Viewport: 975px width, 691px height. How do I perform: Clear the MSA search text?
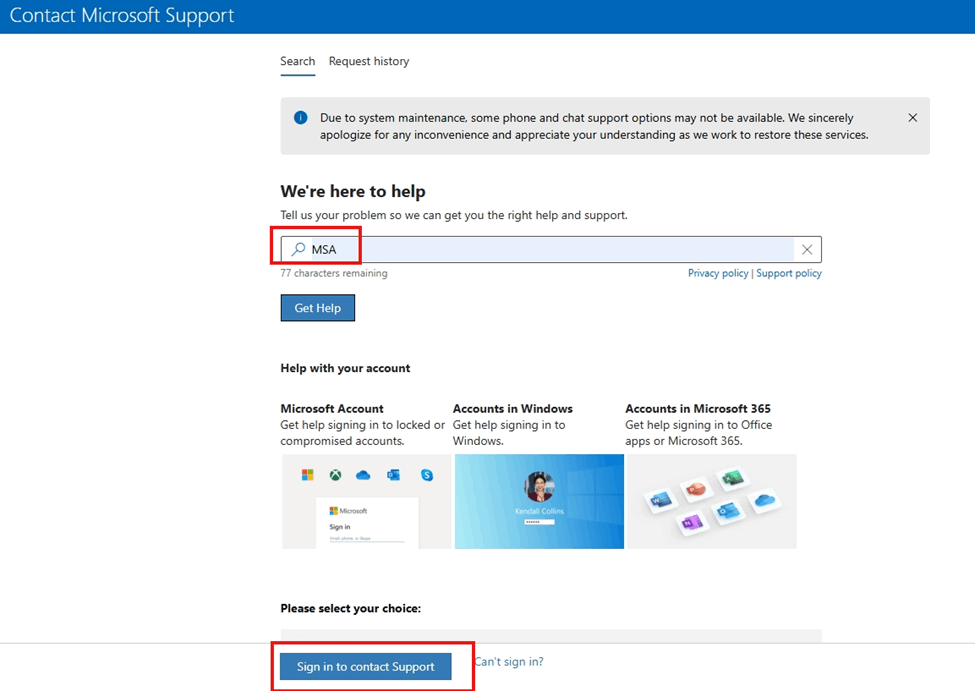click(x=807, y=249)
